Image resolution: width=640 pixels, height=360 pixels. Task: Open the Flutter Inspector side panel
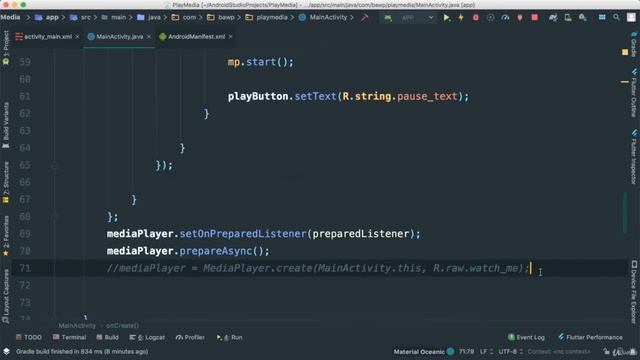[634, 157]
